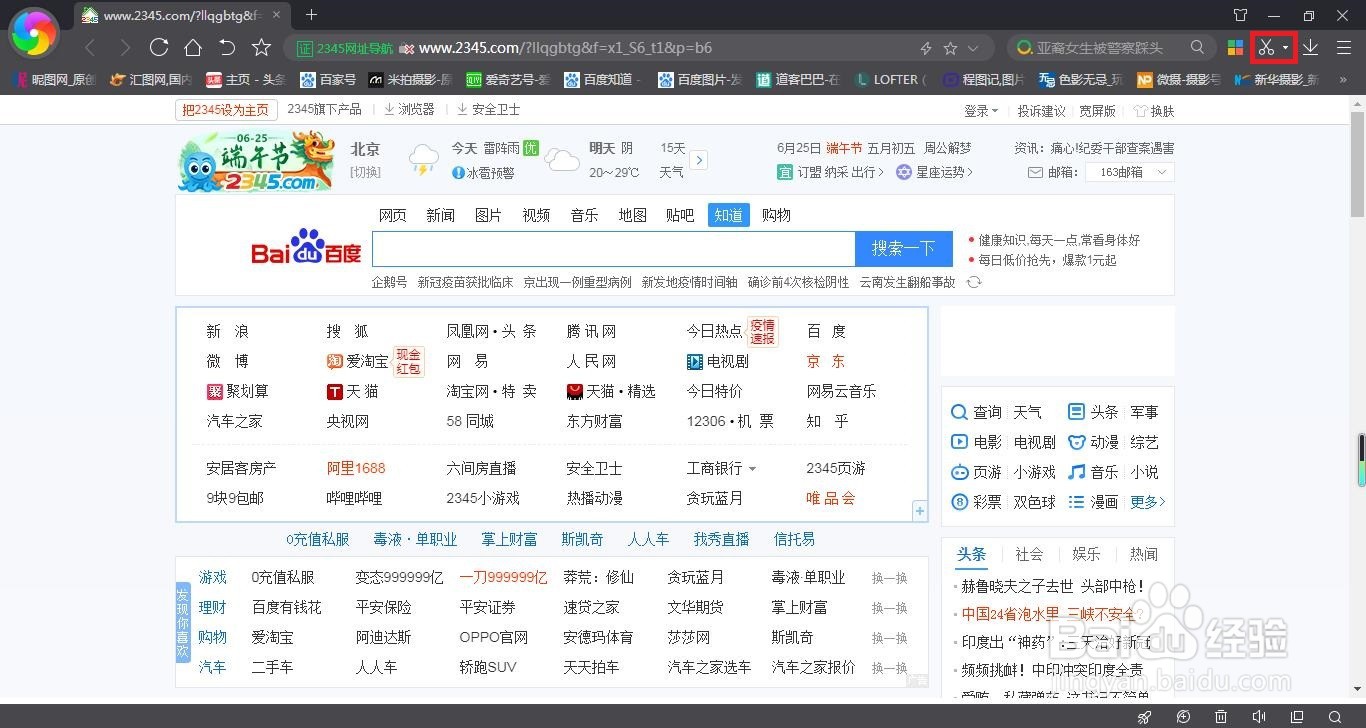Expand weather forecast arrow next to 15天
Image resolution: width=1366 pixels, height=728 pixels.
tap(699, 160)
